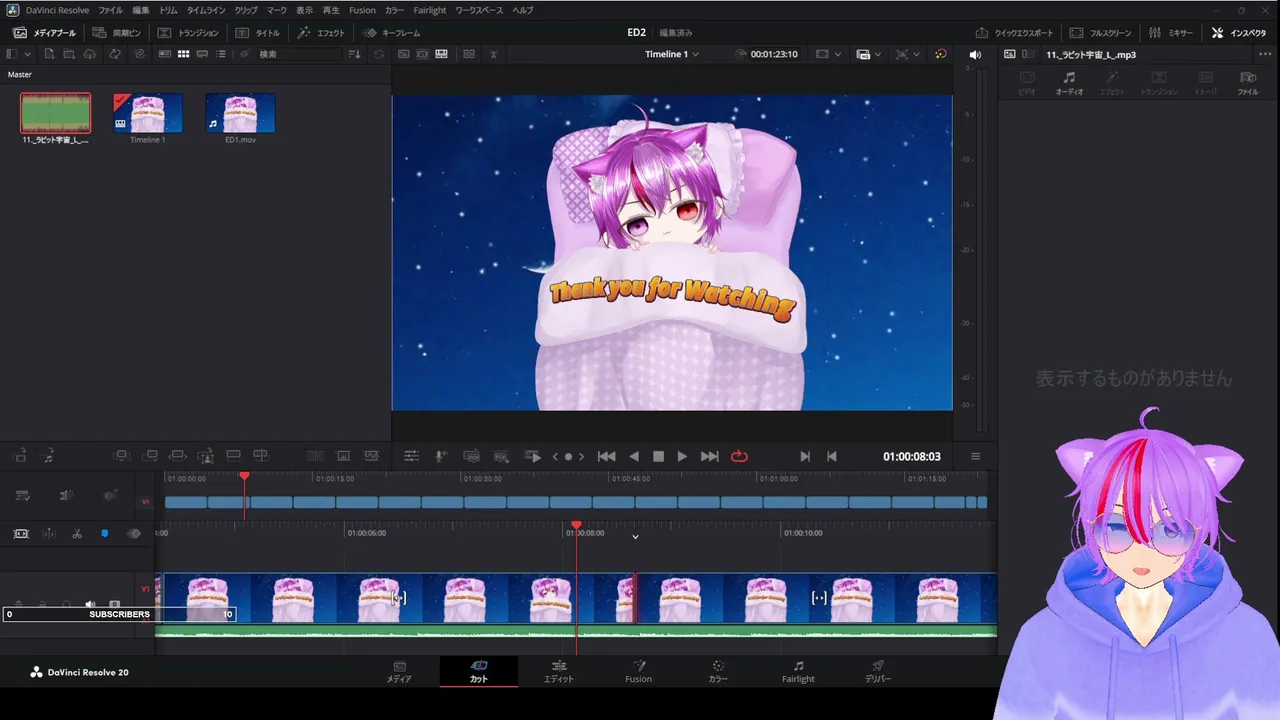This screenshot has width=1280, height=720.
Task: Open the トランジション panel
Action: (x=188, y=33)
